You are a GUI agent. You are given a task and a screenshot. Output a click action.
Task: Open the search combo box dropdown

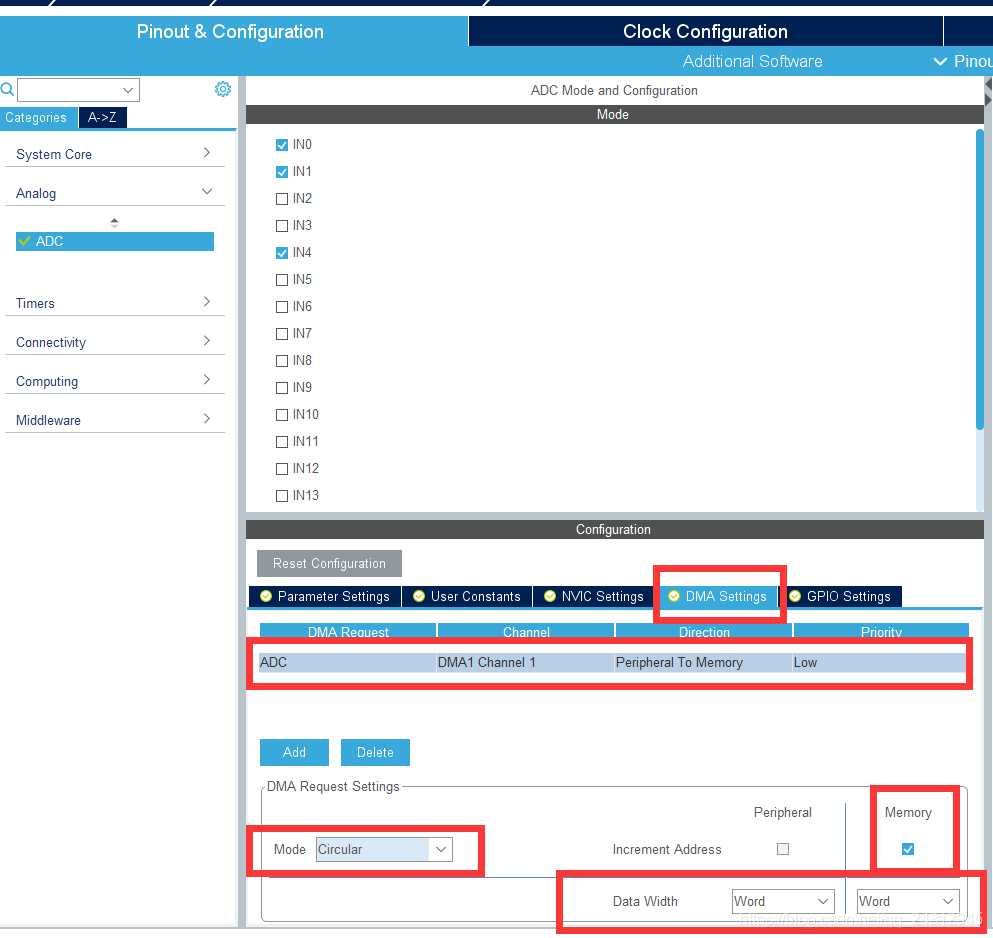pos(127,90)
